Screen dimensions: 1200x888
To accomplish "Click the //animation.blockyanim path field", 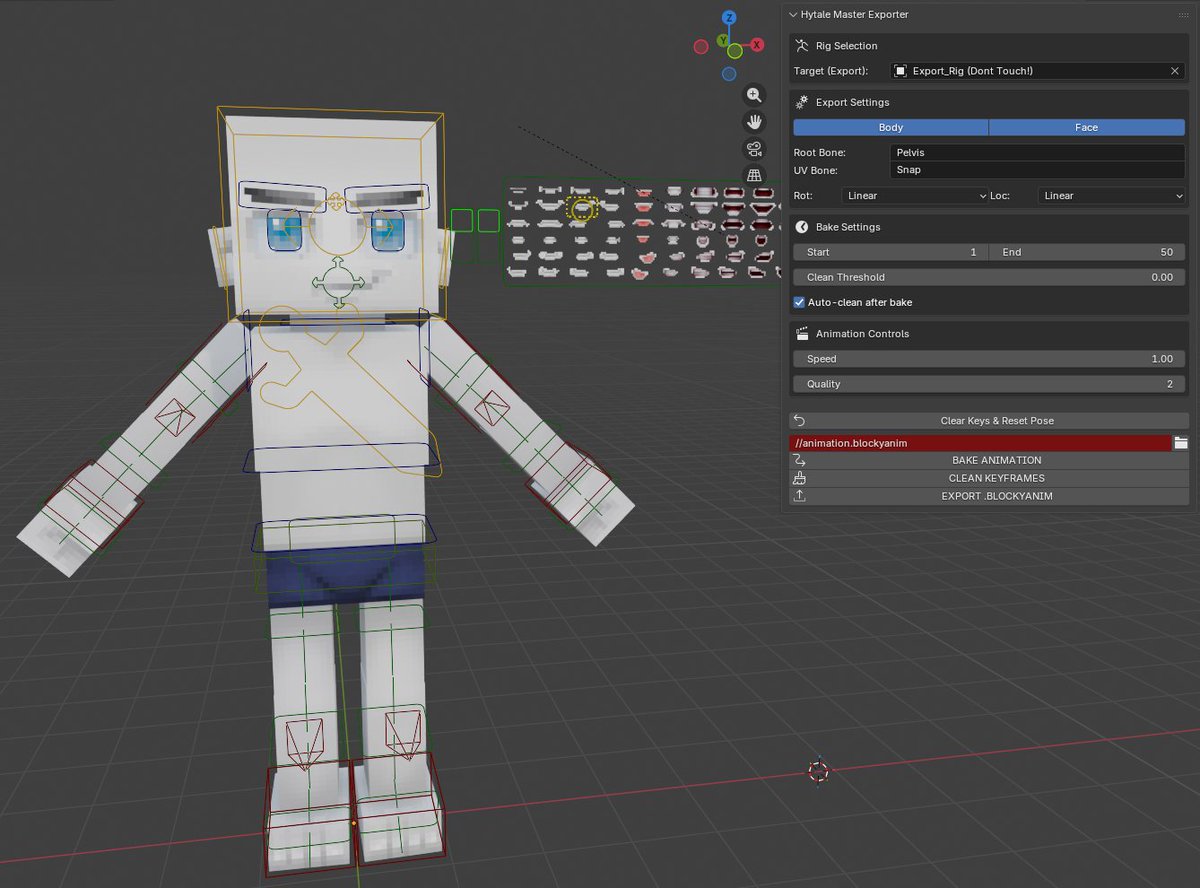I will (980, 443).
